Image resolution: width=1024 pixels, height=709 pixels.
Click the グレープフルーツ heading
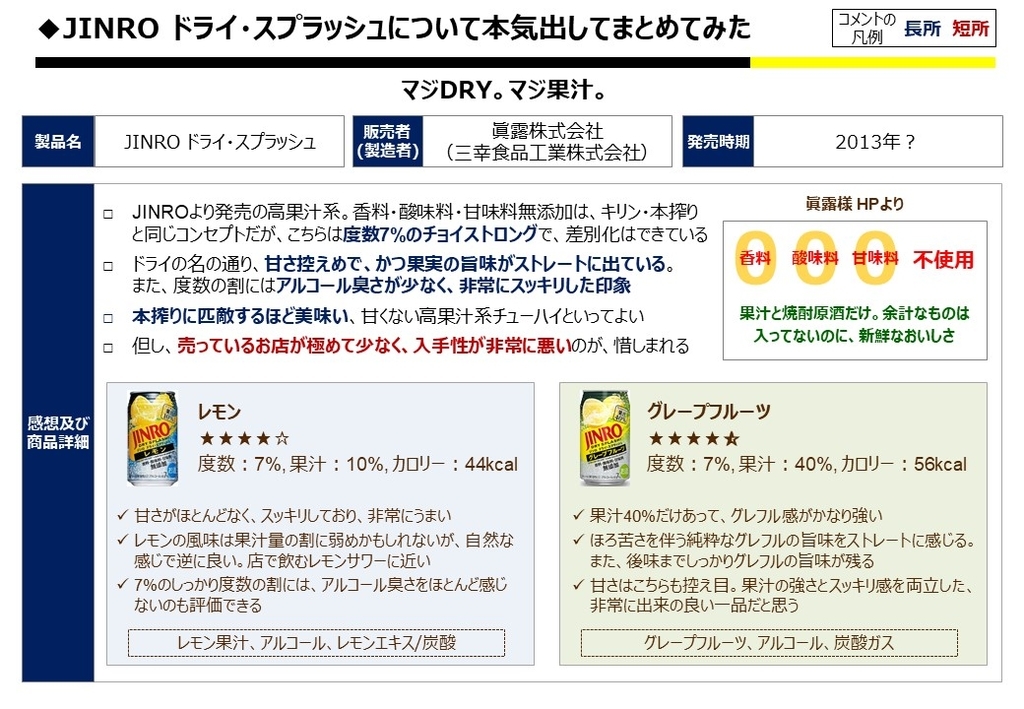pos(709,411)
